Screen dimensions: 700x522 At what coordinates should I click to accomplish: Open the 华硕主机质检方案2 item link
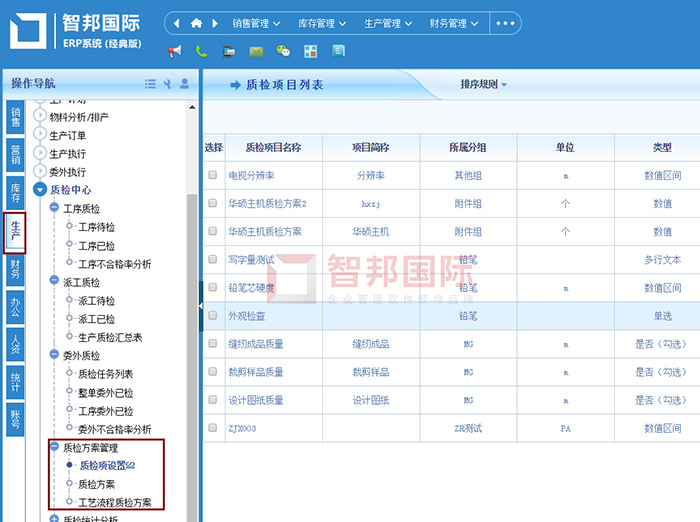pyautogui.click(x=267, y=203)
